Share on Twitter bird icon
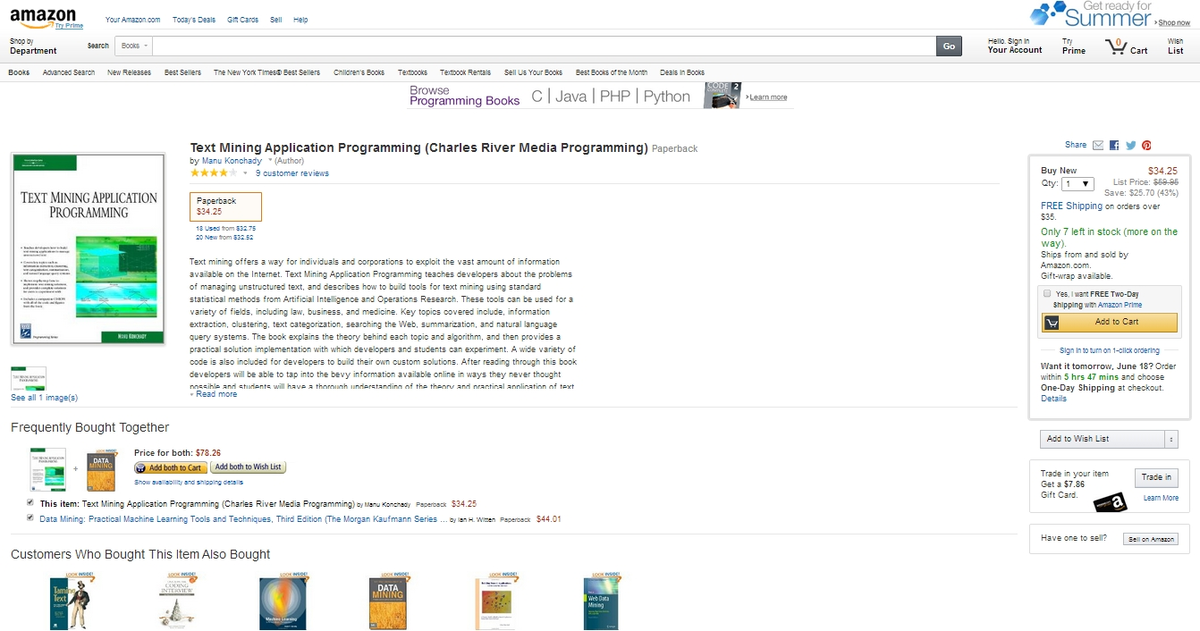This screenshot has width=1200, height=631. 1131,145
